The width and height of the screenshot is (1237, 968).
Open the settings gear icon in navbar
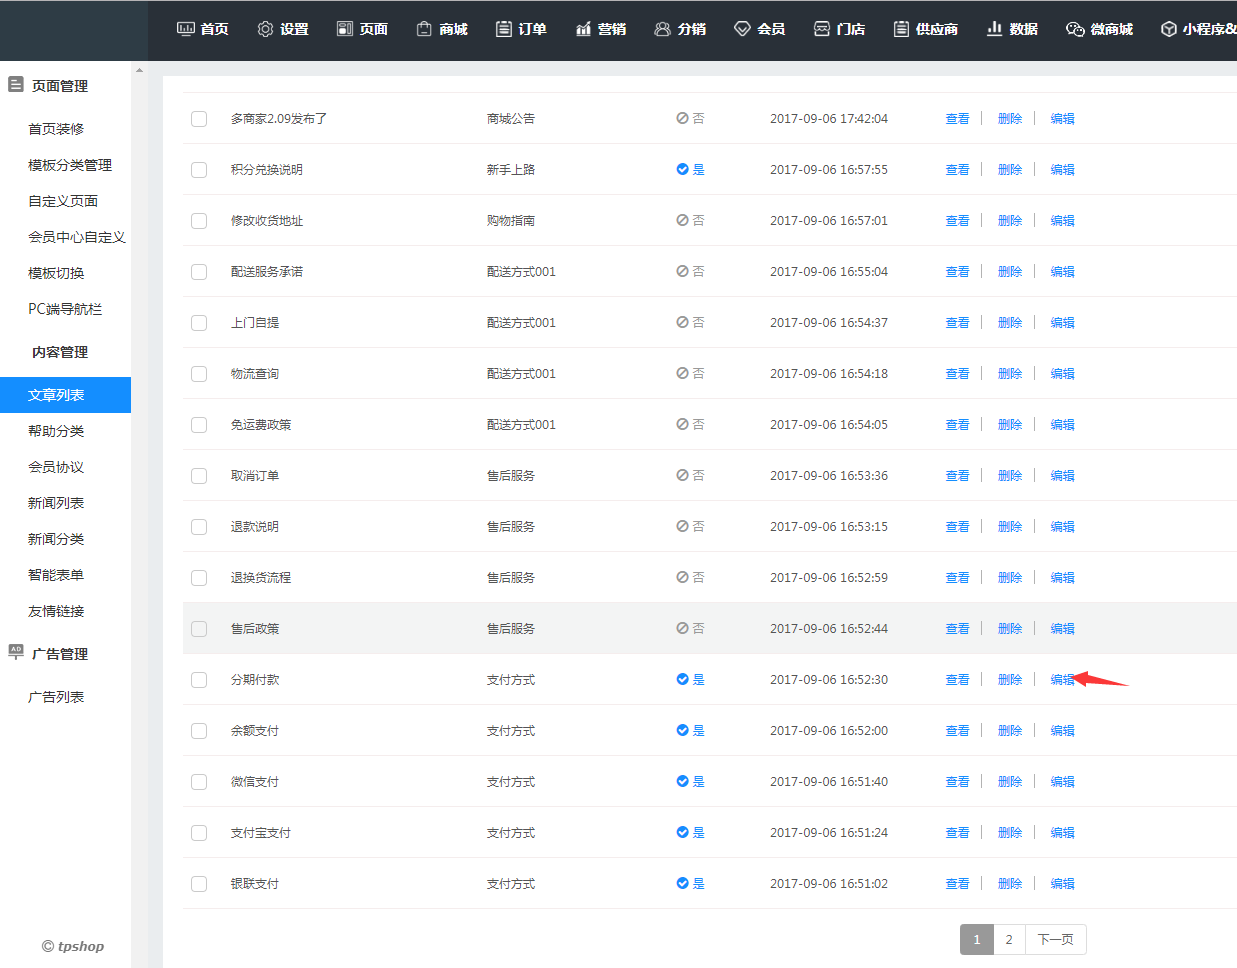pyautogui.click(x=265, y=29)
